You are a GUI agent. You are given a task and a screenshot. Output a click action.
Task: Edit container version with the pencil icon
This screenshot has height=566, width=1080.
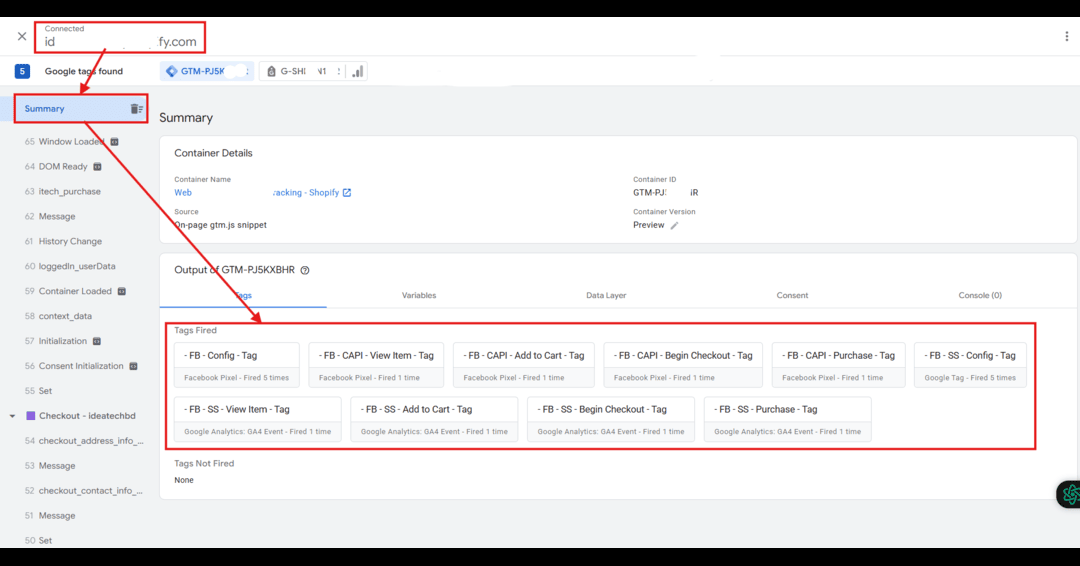[674, 225]
